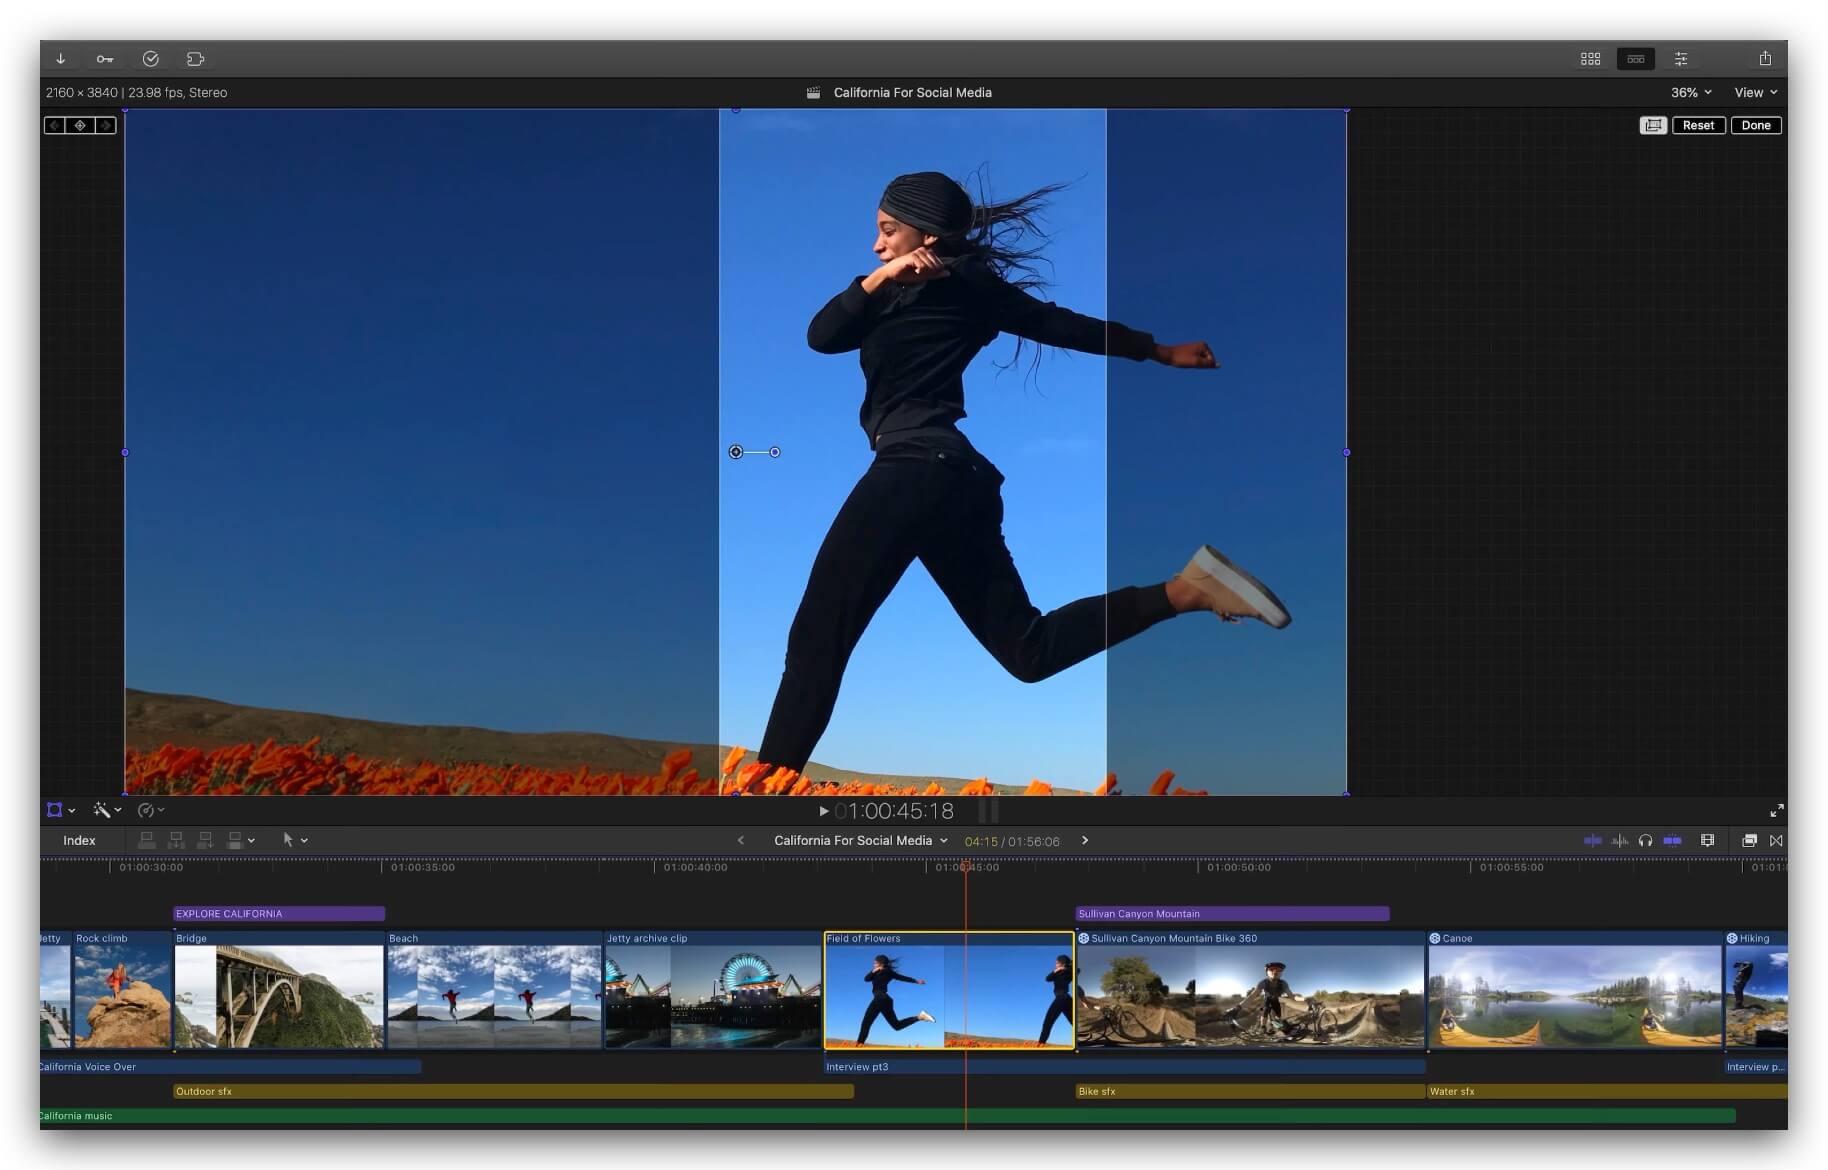Select the Bike sfx audio clip

tap(1250, 1091)
